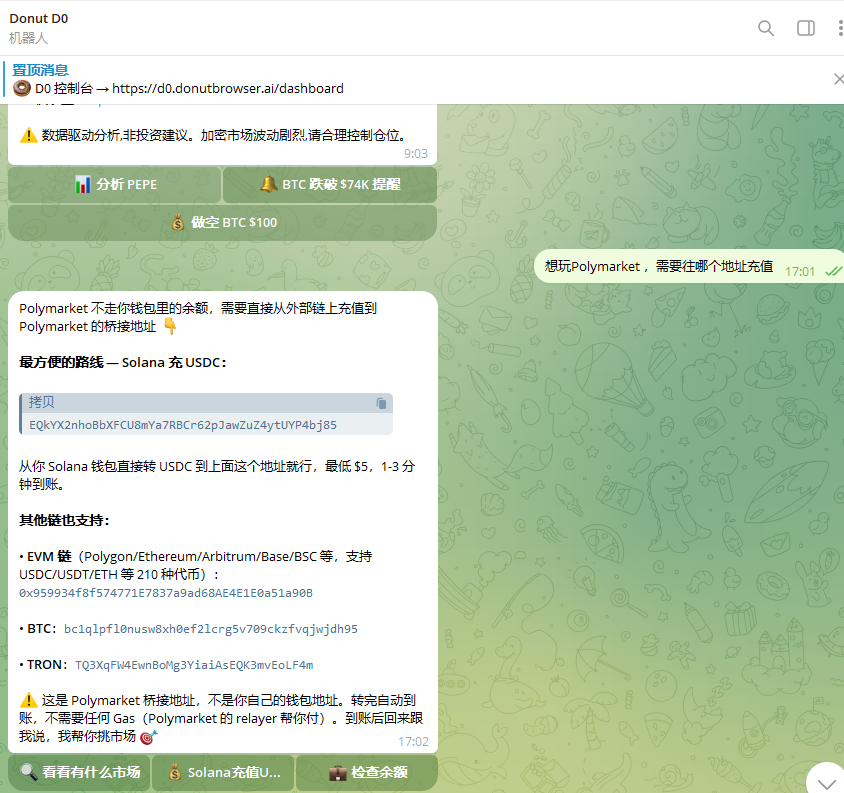Open the chat search icon
The width and height of the screenshot is (844, 793).
pos(765,28)
